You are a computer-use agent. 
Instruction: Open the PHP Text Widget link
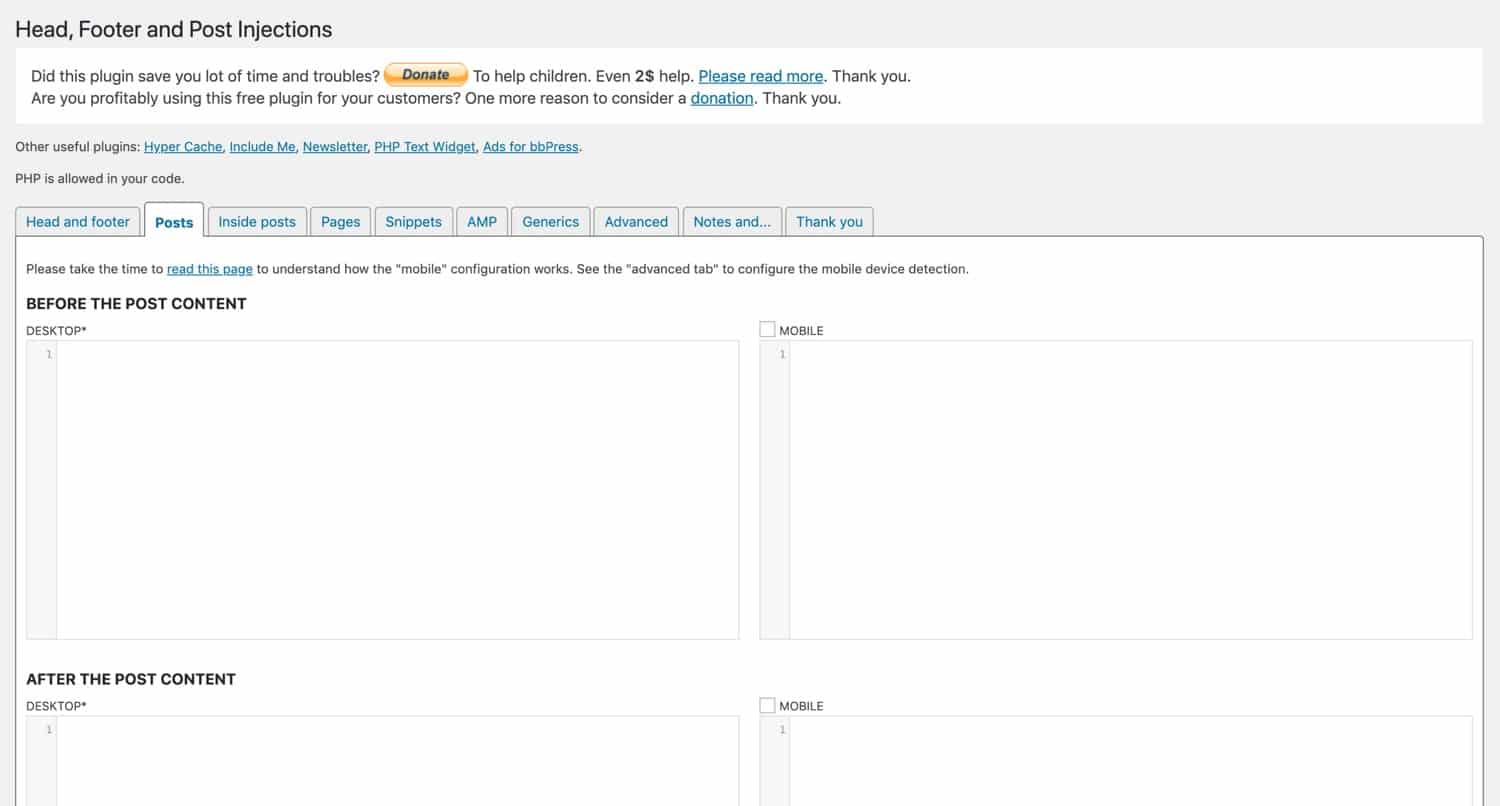click(x=425, y=147)
